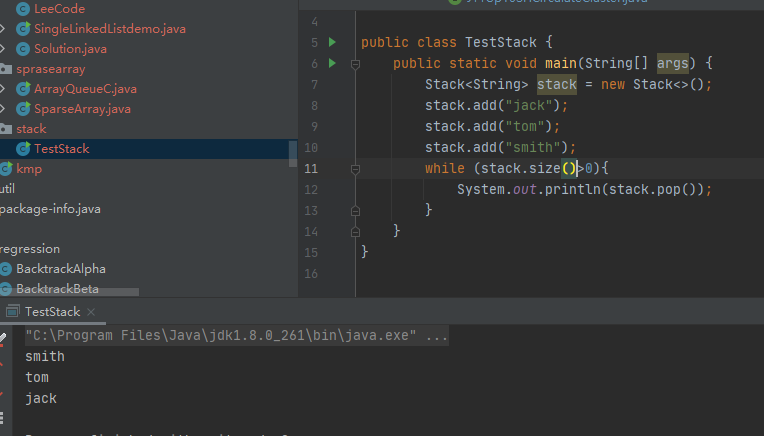Collapse main method fold marker on line 6
Image resolution: width=764 pixels, height=436 pixels.
pos(355,64)
